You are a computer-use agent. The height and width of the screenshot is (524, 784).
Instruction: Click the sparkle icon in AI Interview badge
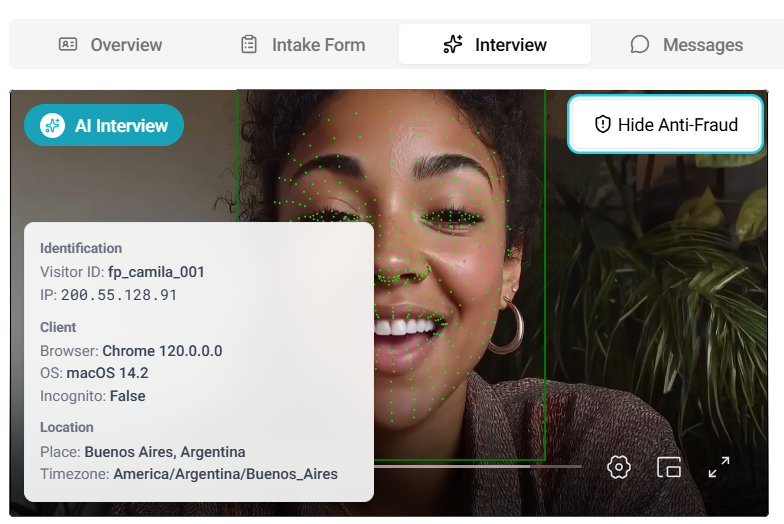(52, 126)
